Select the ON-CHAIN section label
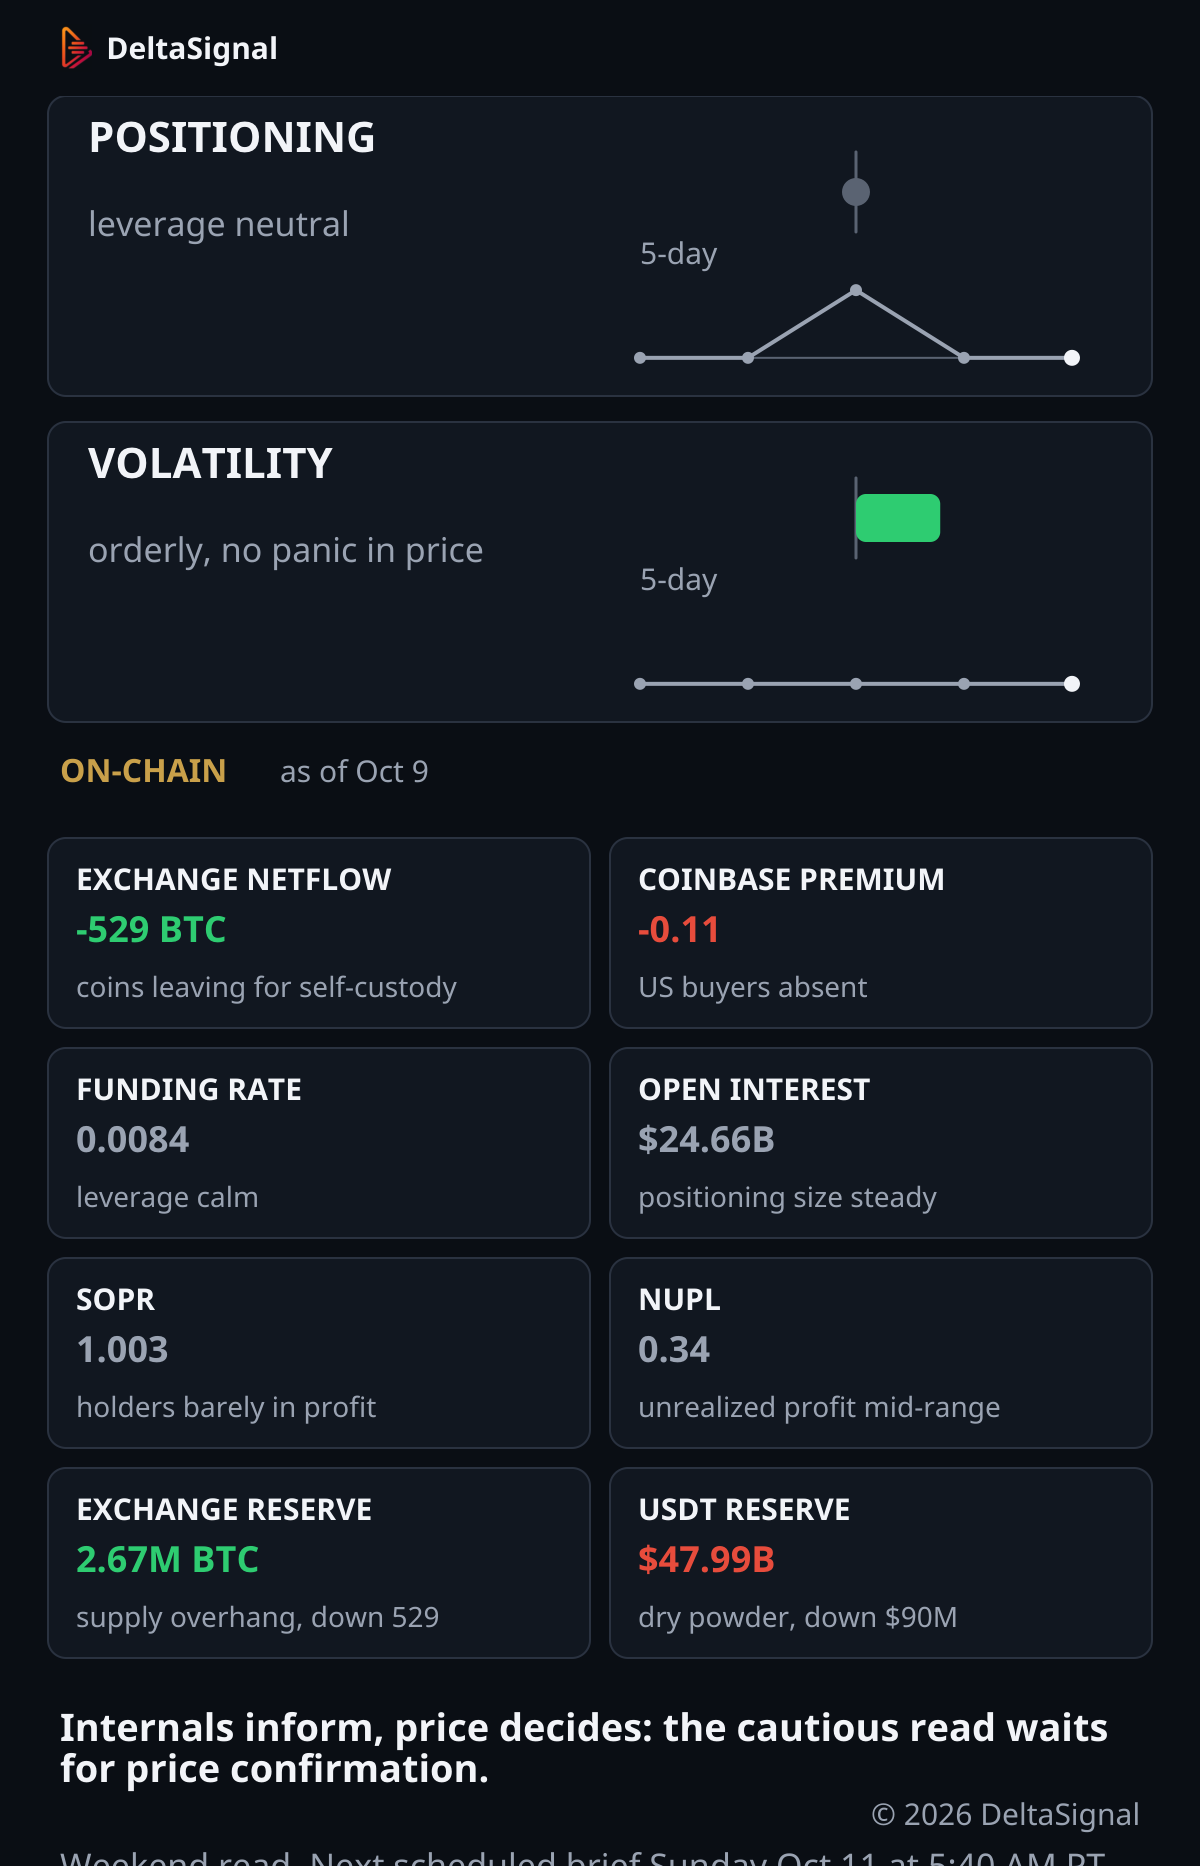 [x=143, y=771]
